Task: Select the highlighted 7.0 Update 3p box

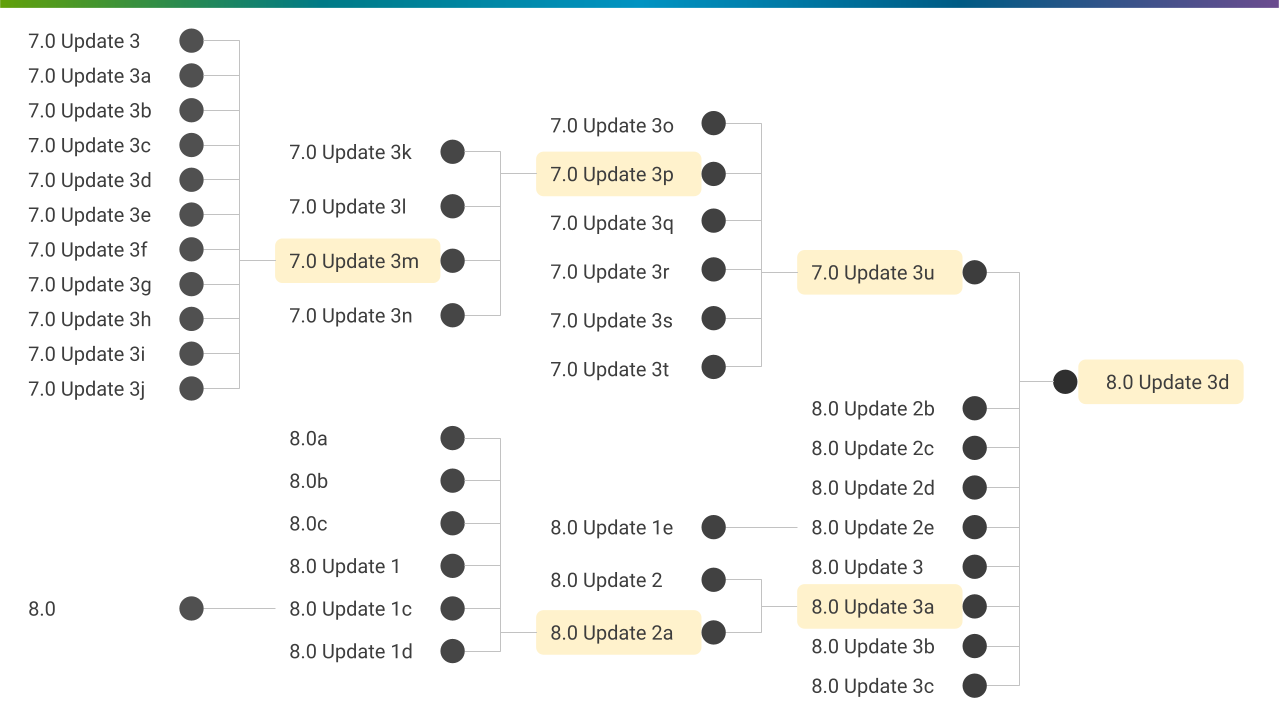Action: coord(614,174)
